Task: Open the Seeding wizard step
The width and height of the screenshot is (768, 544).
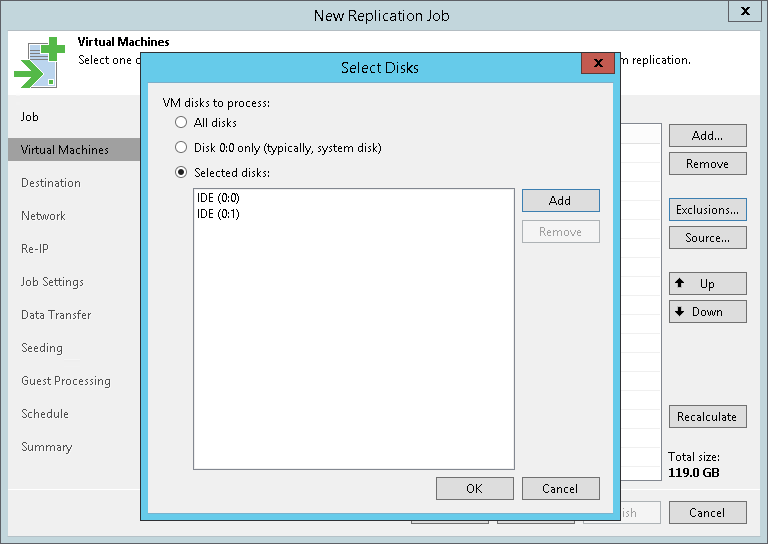Action: [42, 348]
